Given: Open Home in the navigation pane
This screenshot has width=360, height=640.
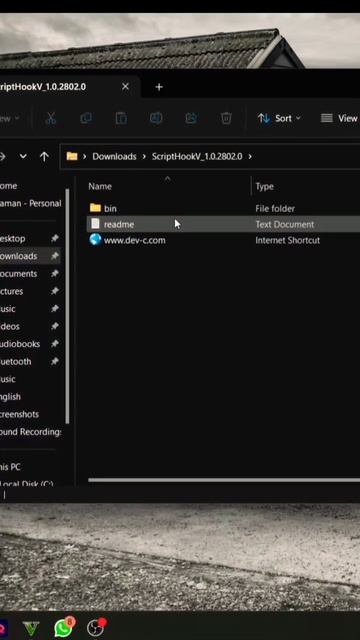Looking at the screenshot, I should 8,186.
